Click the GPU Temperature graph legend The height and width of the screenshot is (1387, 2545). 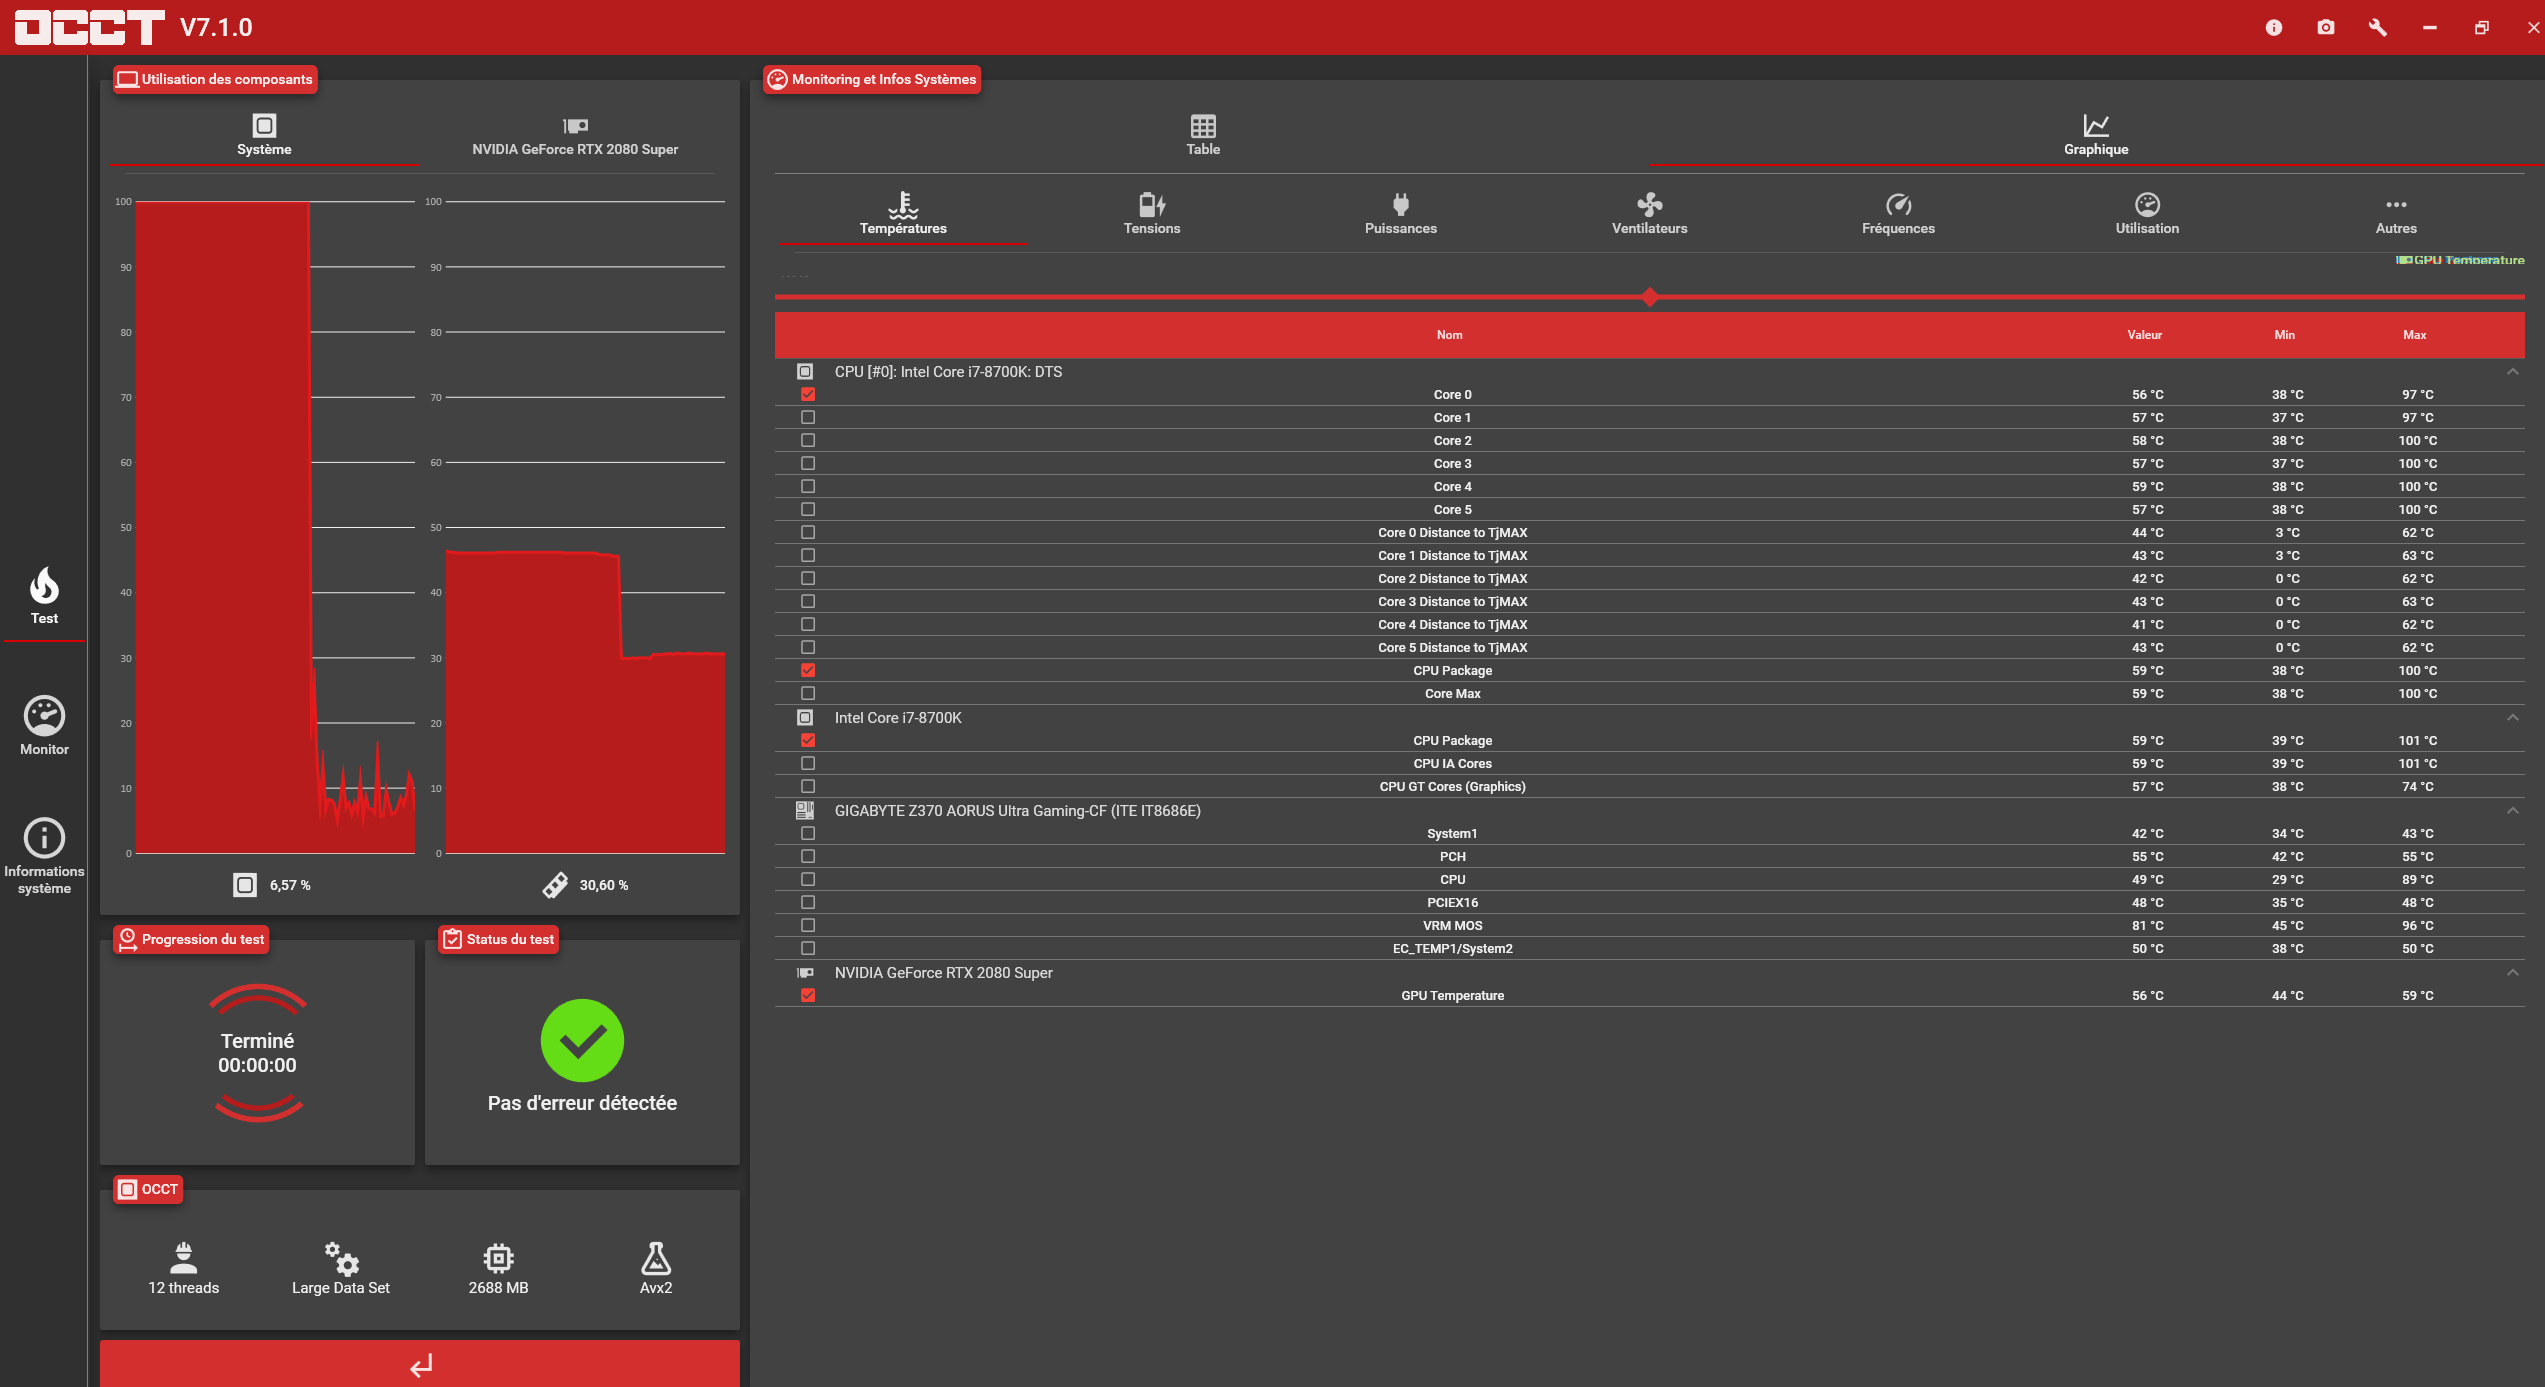[2460, 260]
